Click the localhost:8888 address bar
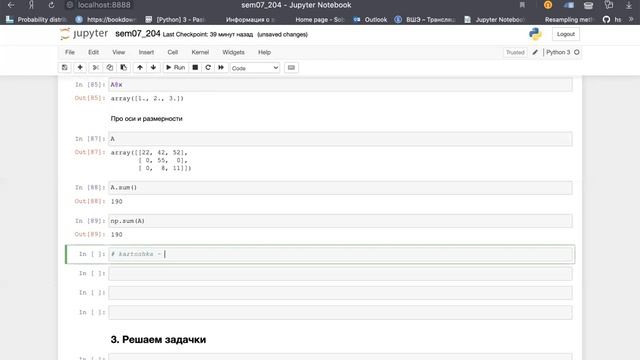 [104, 5]
